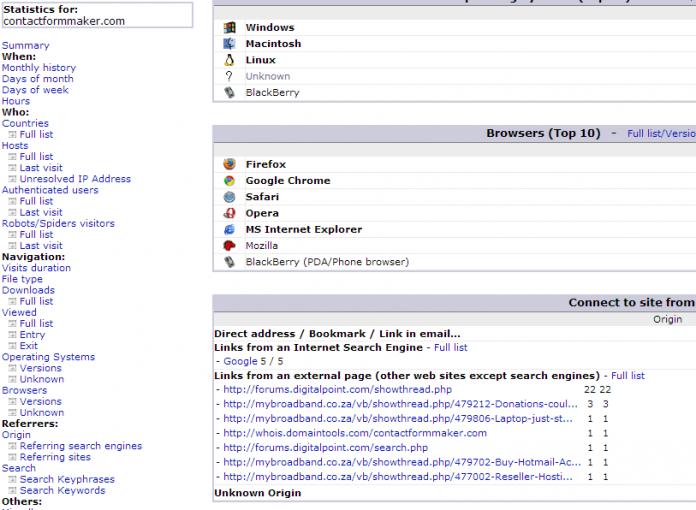Click the MS Internet Explorer icon

[229, 229]
